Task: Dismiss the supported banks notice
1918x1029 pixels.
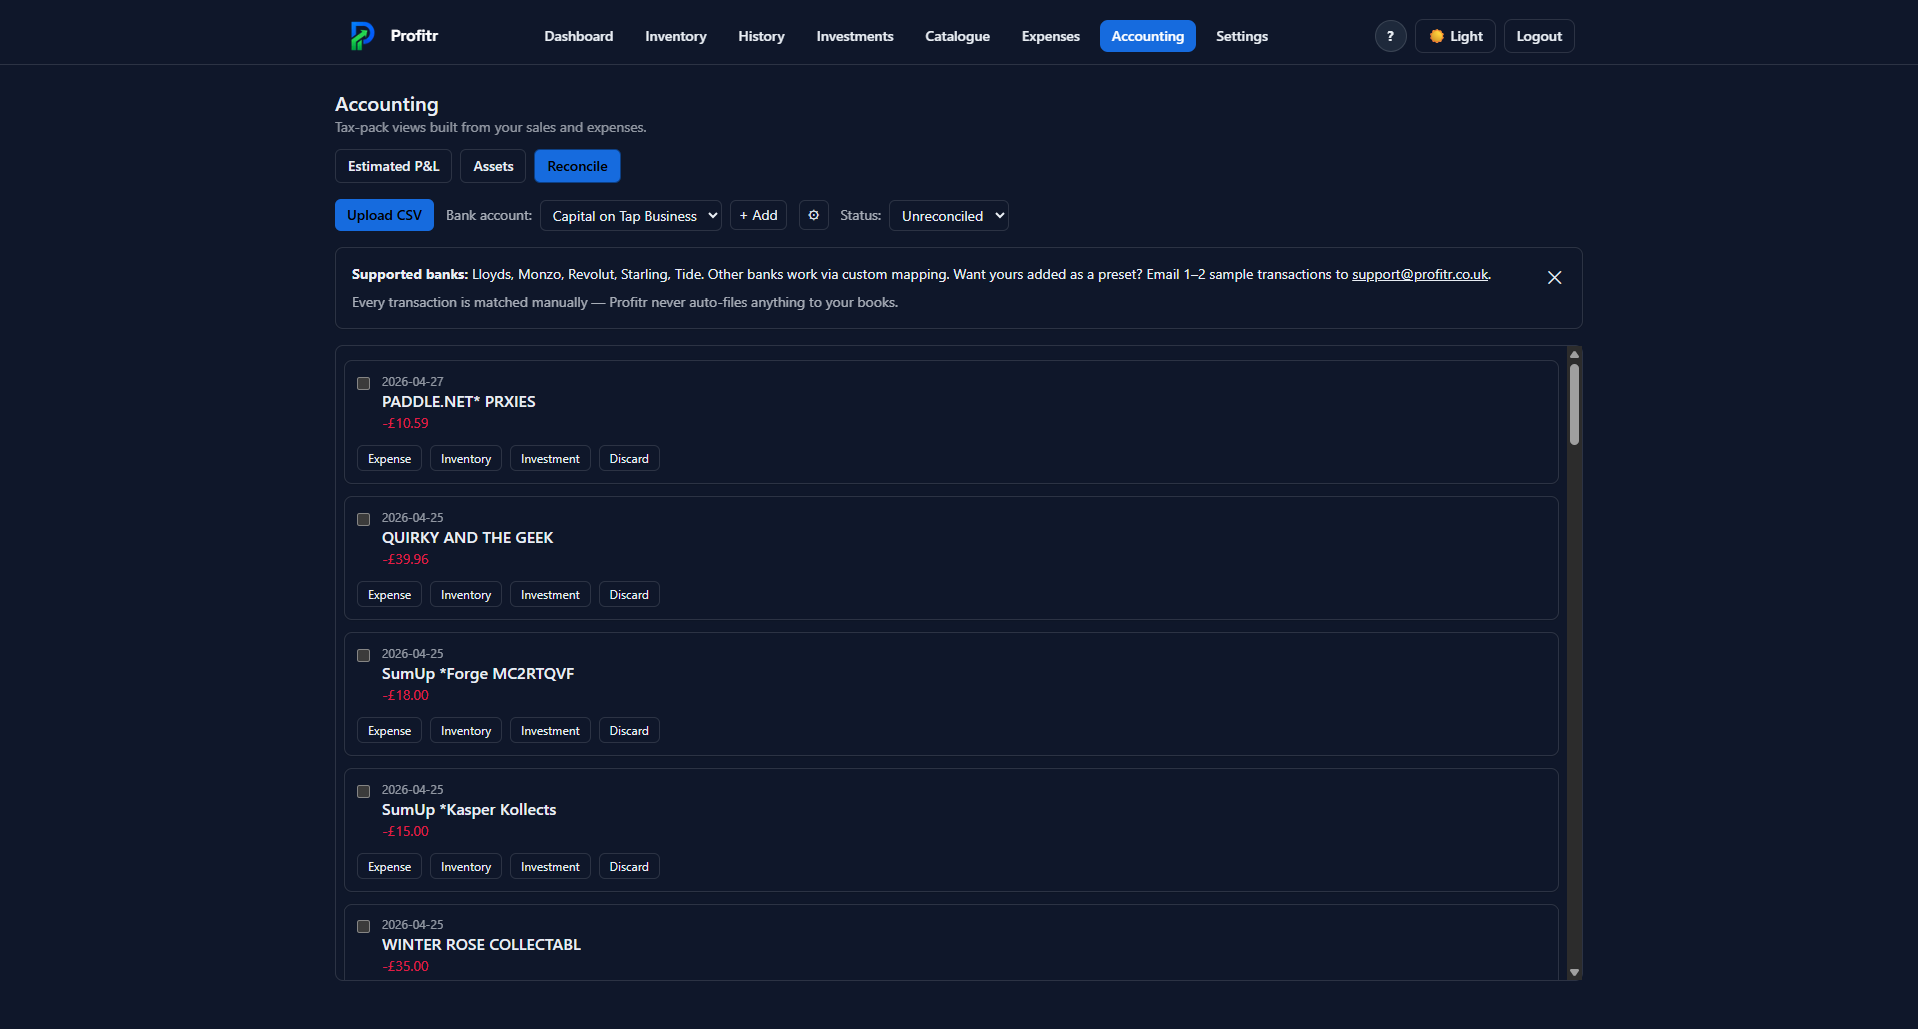Action: (x=1554, y=277)
